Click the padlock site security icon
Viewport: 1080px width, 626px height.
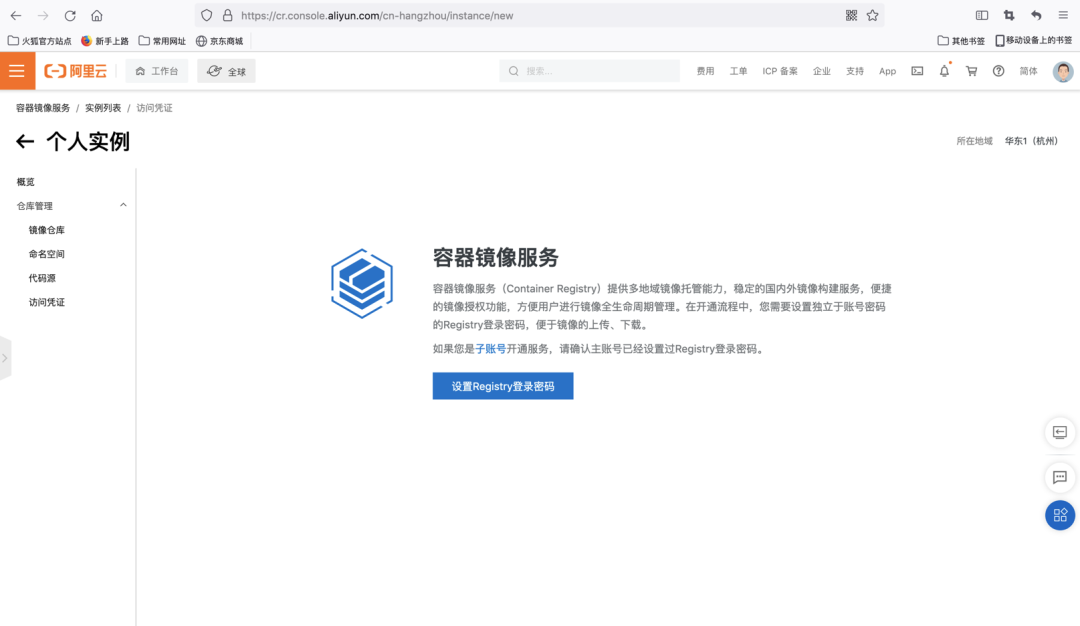(x=227, y=15)
